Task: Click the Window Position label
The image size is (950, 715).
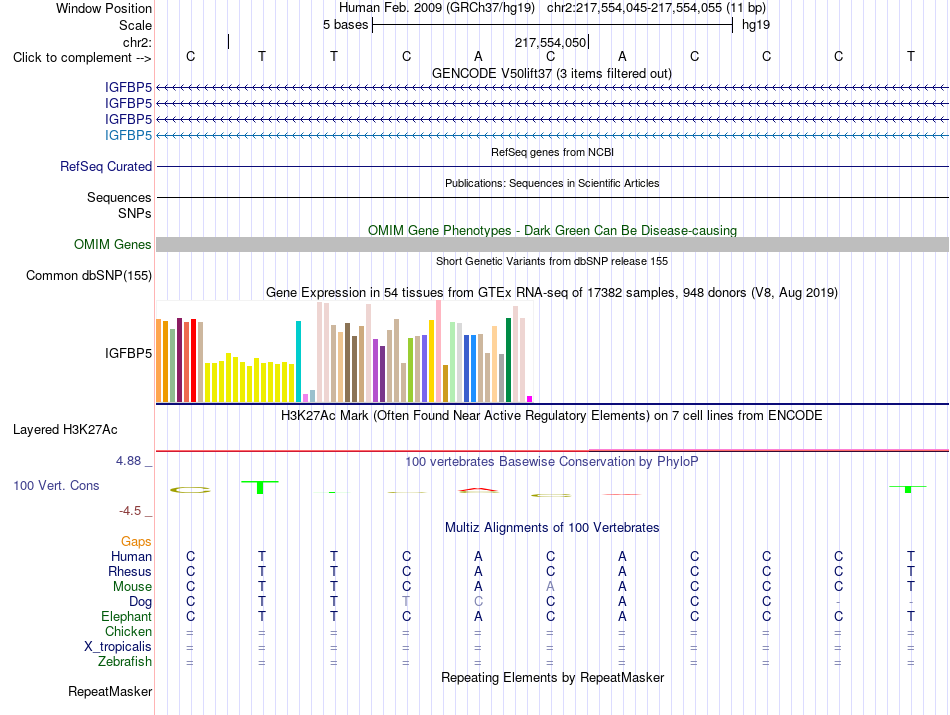Action: (x=104, y=8)
